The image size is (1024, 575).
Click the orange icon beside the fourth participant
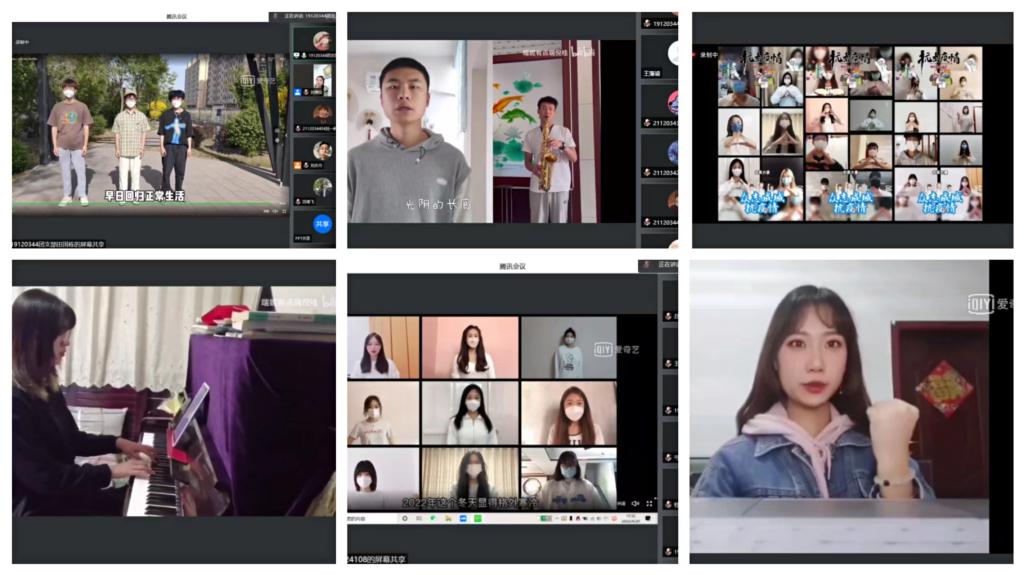pos(298,165)
